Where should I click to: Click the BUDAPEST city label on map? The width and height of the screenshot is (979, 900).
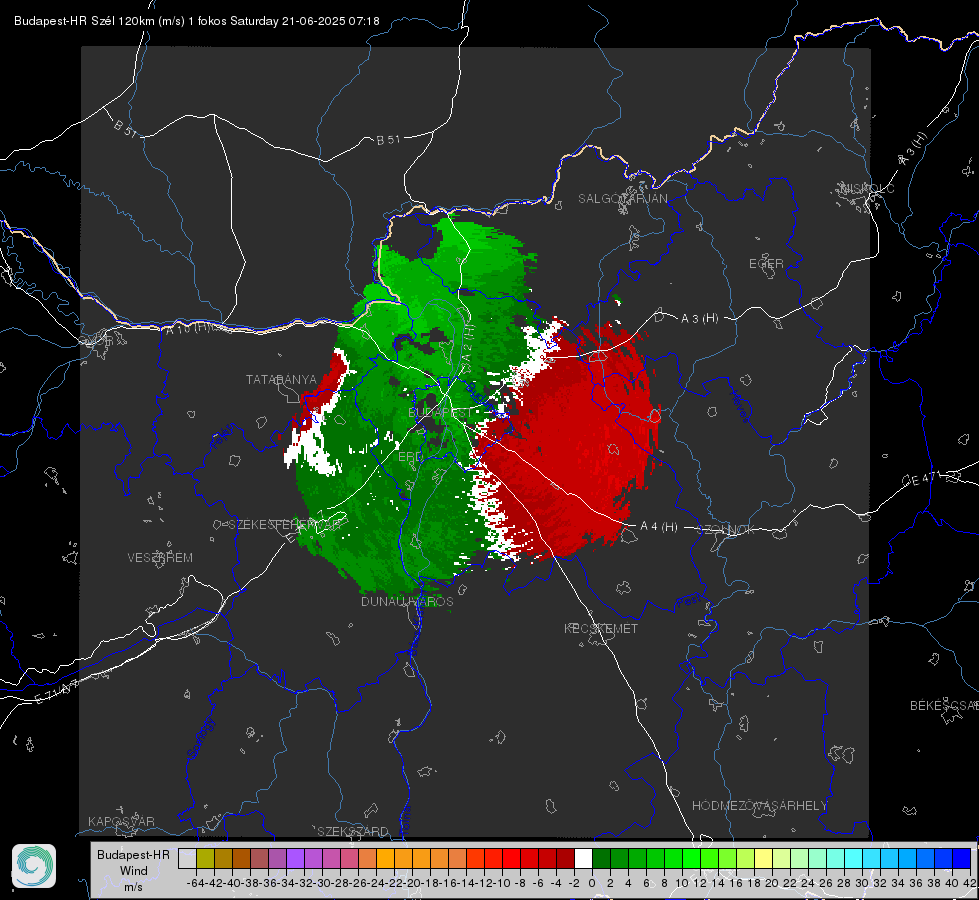[x=440, y=413]
